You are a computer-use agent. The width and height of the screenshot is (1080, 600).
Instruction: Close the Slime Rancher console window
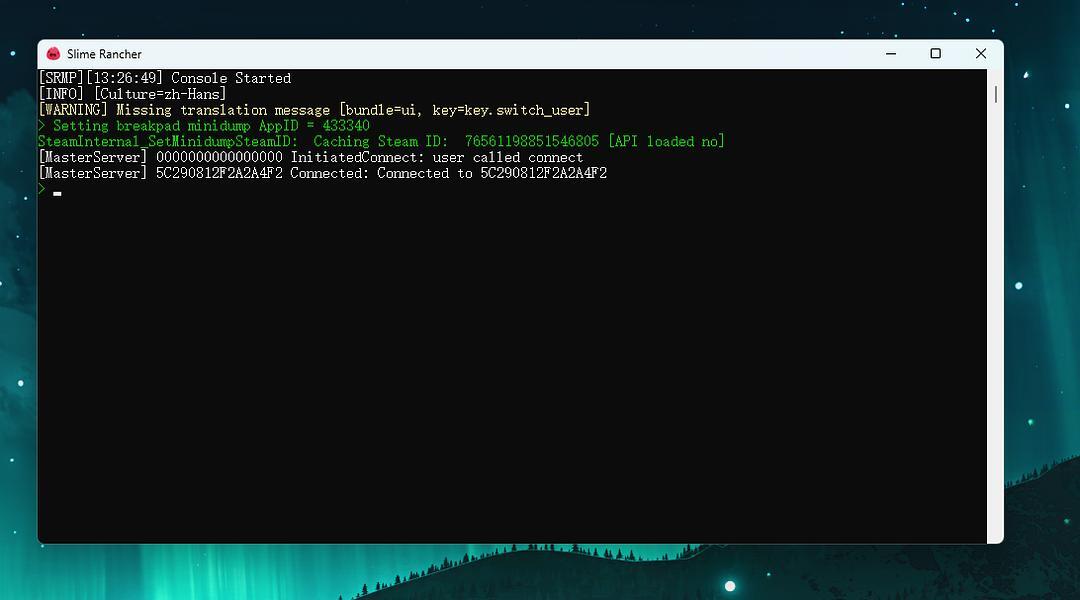pyautogui.click(x=981, y=54)
